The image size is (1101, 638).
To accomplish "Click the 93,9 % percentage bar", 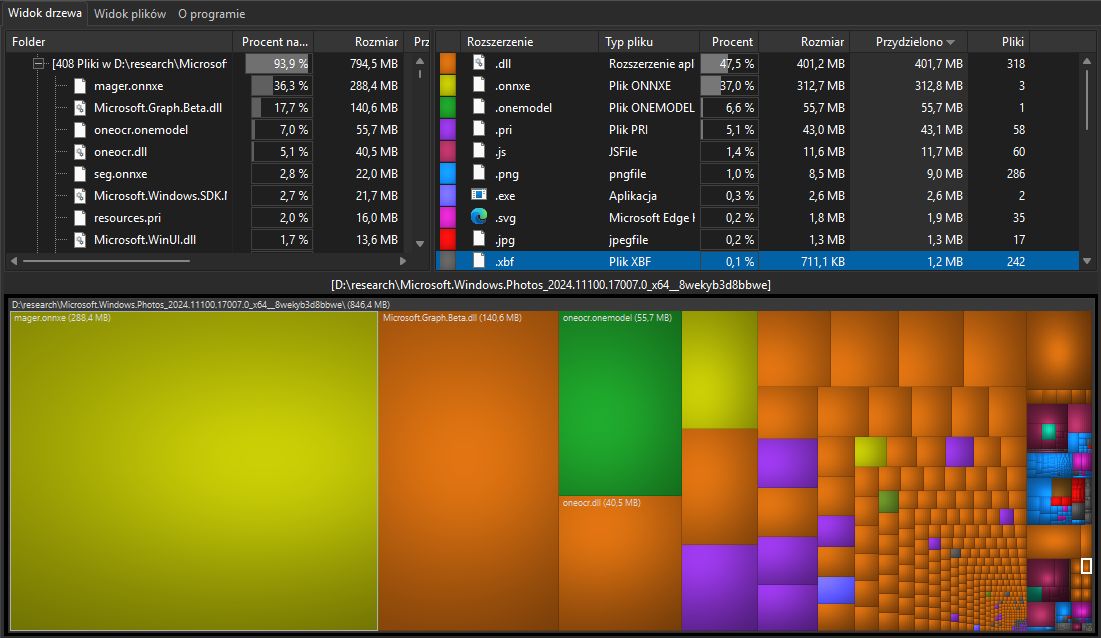I will pos(278,64).
